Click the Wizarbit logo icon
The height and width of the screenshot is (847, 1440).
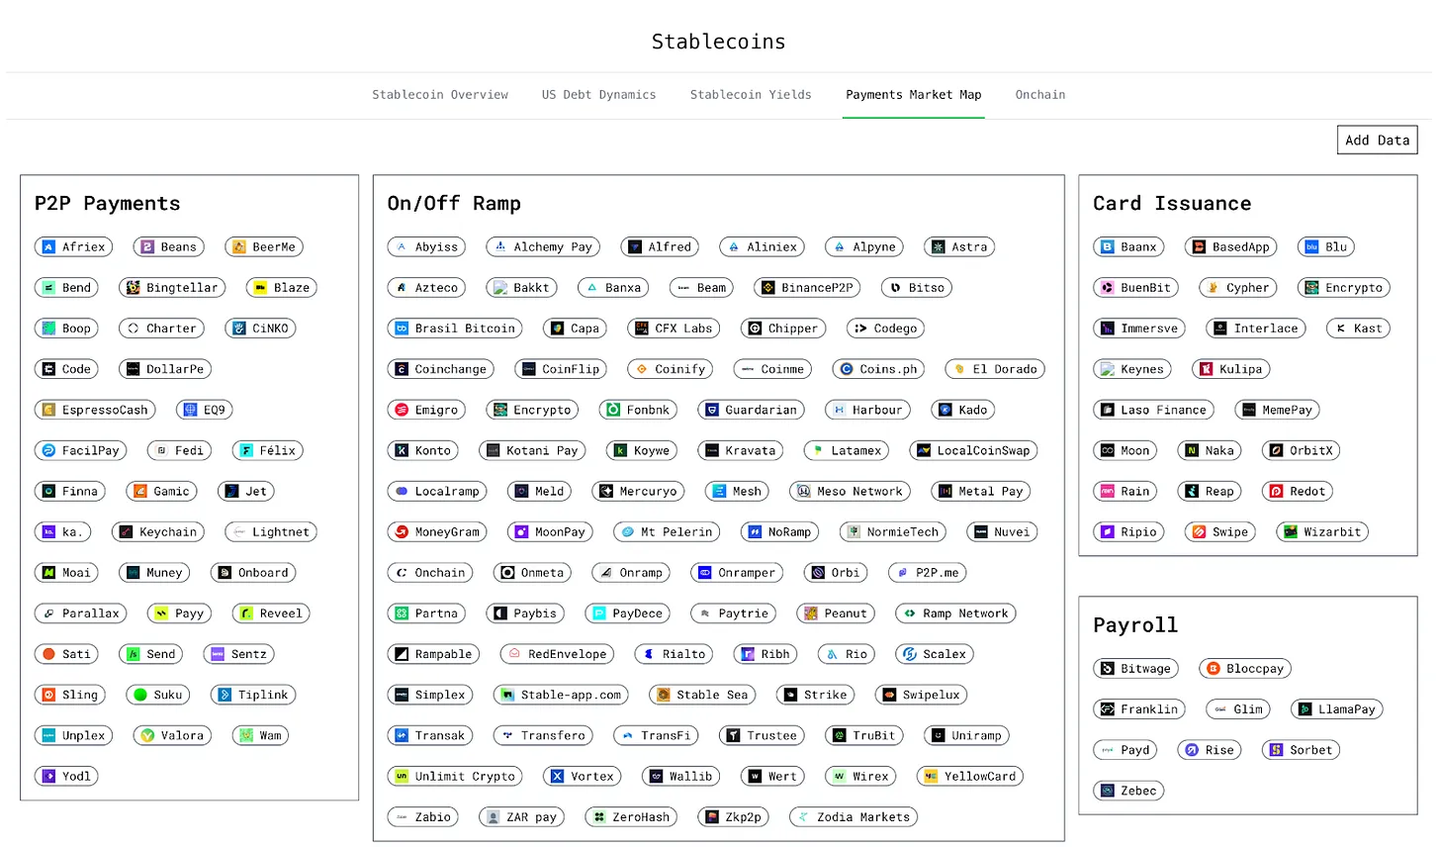pyautogui.click(x=1290, y=532)
